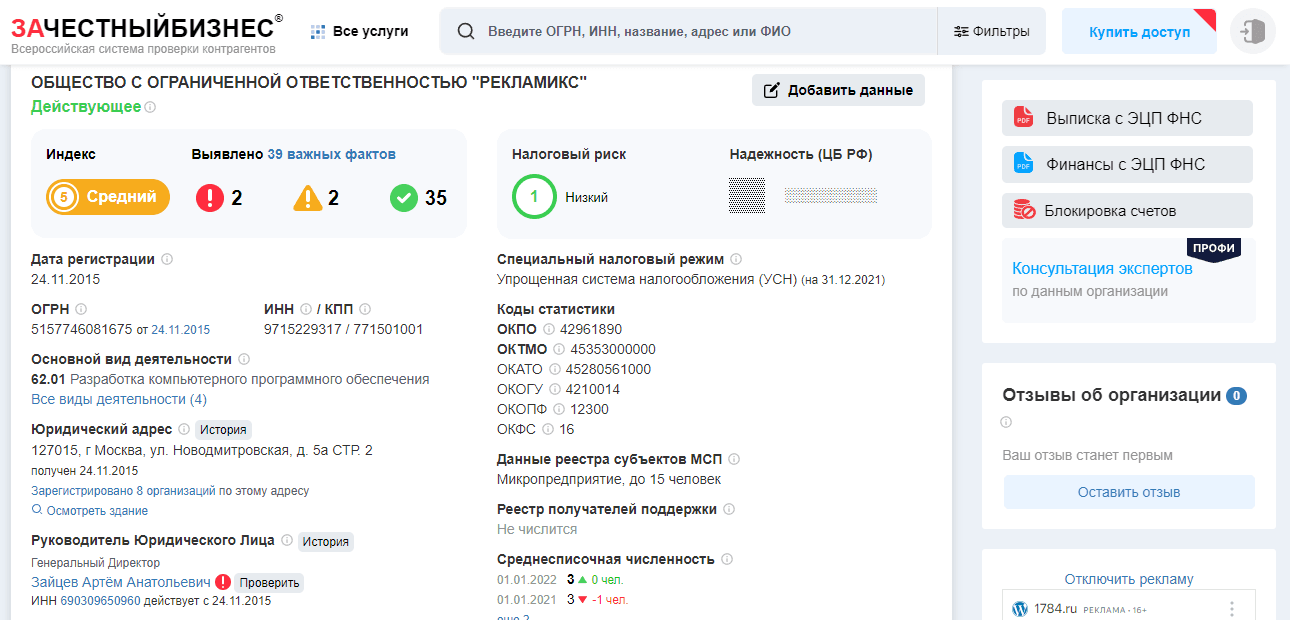The width and height of the screenshot is (1290, 620).
Task: Open the ad options three-dot menu
Action: pos(1232,608)
